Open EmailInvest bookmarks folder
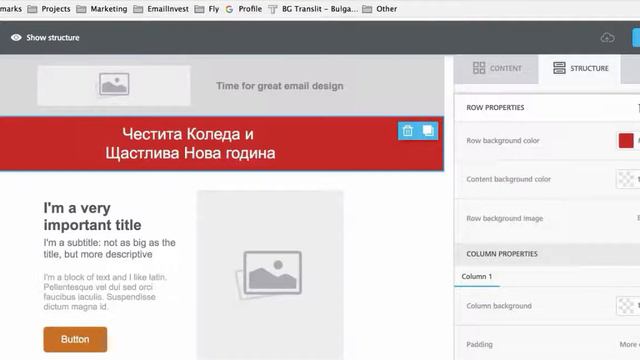This screenshot has height=360, width=640. pyautogui.click(x=161, y=9)
